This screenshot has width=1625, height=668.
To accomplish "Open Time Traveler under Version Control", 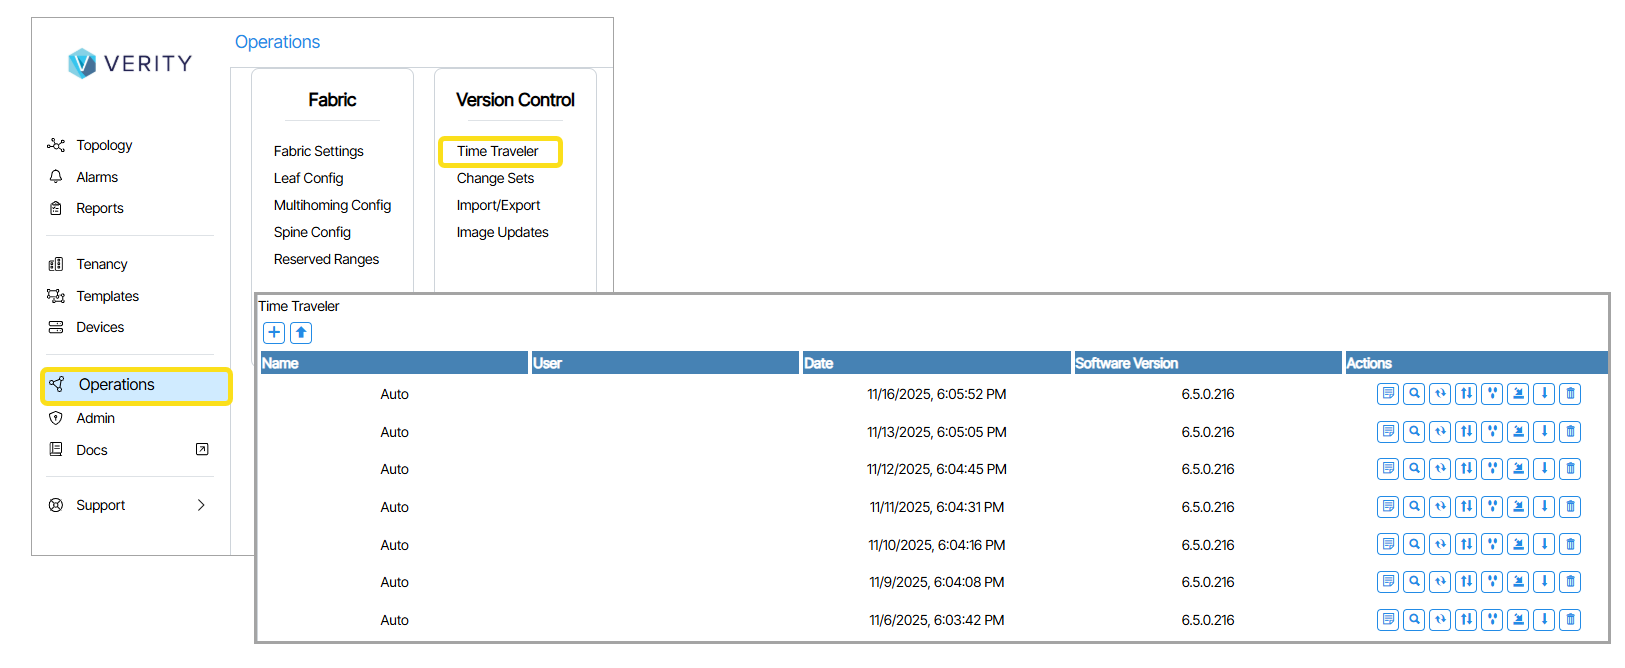I will pyautogui.click(x=498, y=151).
